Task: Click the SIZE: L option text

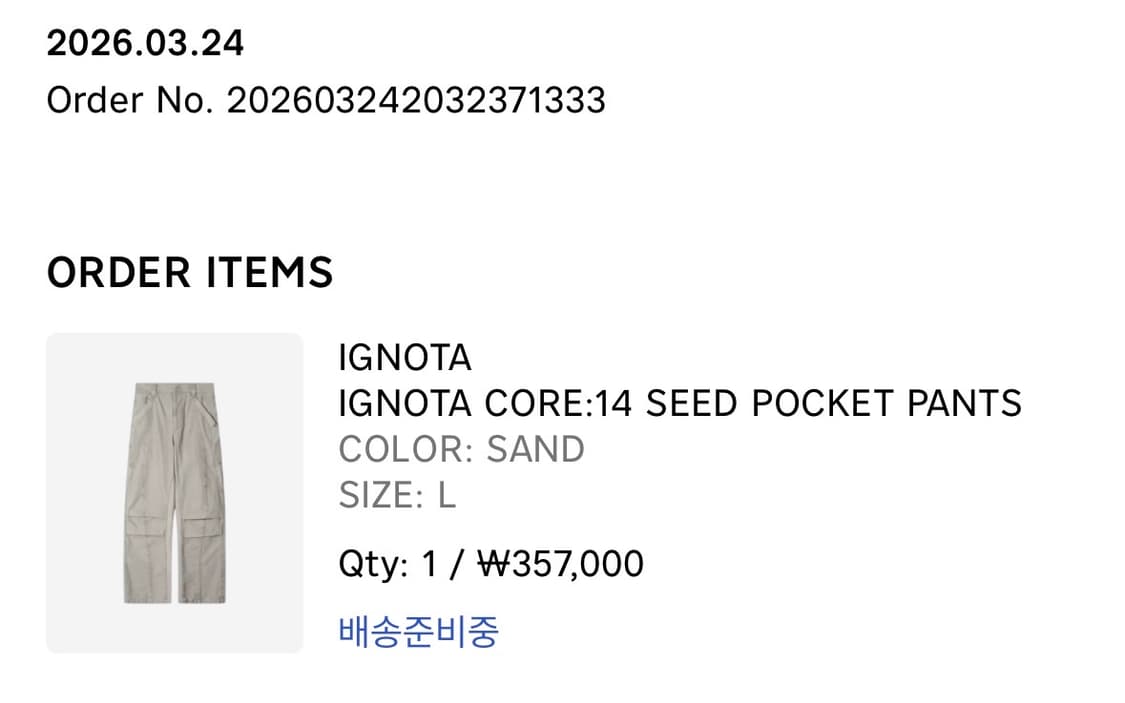Action: [x=397, y=495]
